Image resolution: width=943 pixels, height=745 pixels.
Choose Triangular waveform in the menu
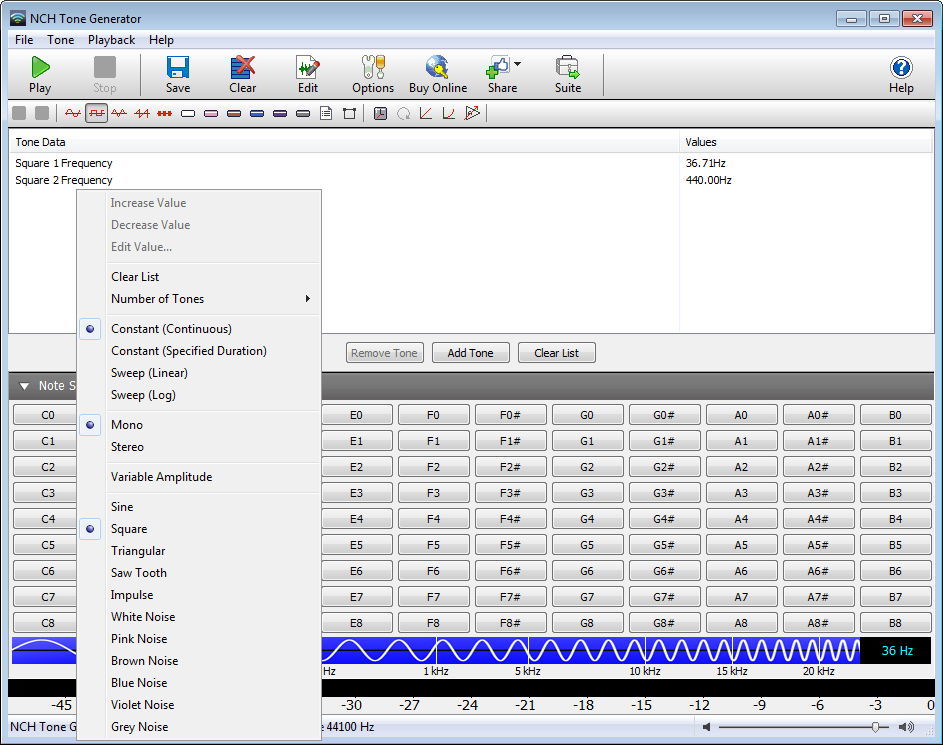tap(198, 551)
